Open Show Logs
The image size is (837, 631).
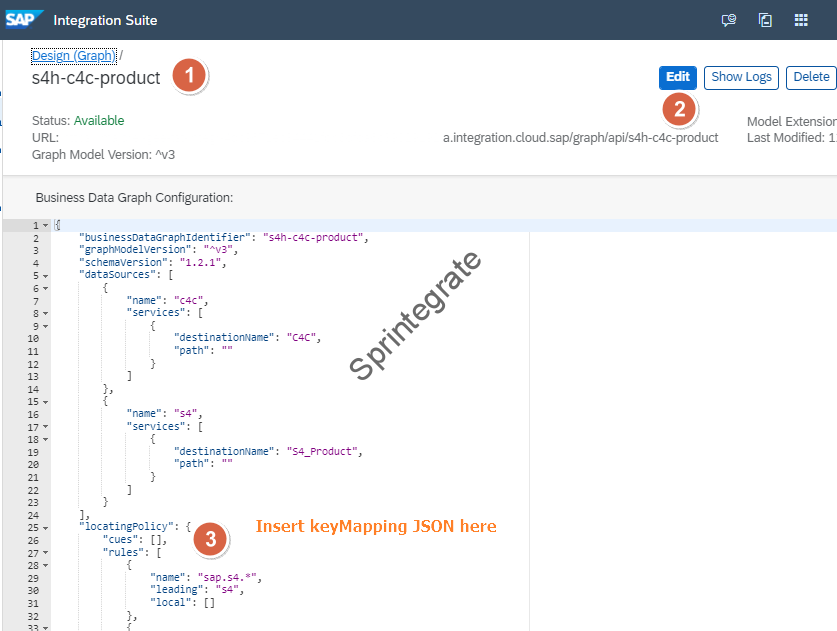741,77
